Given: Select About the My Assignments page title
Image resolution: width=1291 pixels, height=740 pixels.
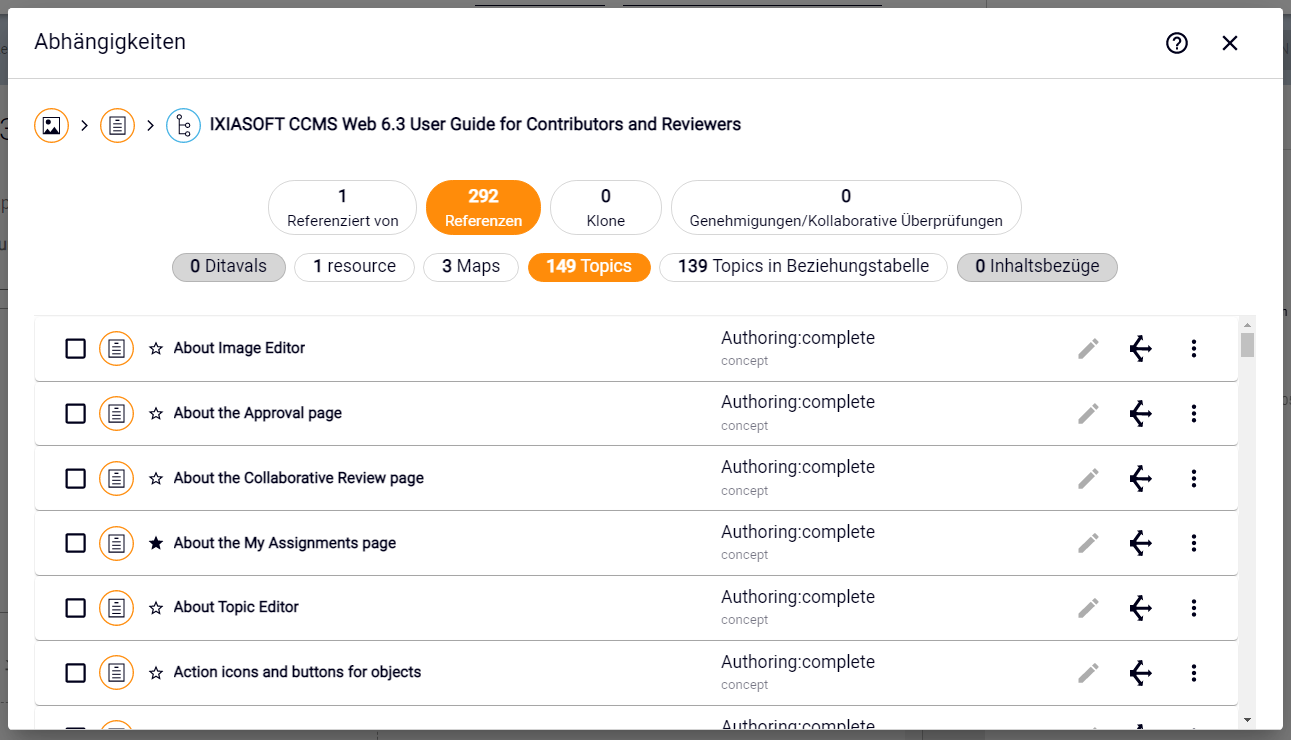Looking at the screenshot, I should pos(285,543).
